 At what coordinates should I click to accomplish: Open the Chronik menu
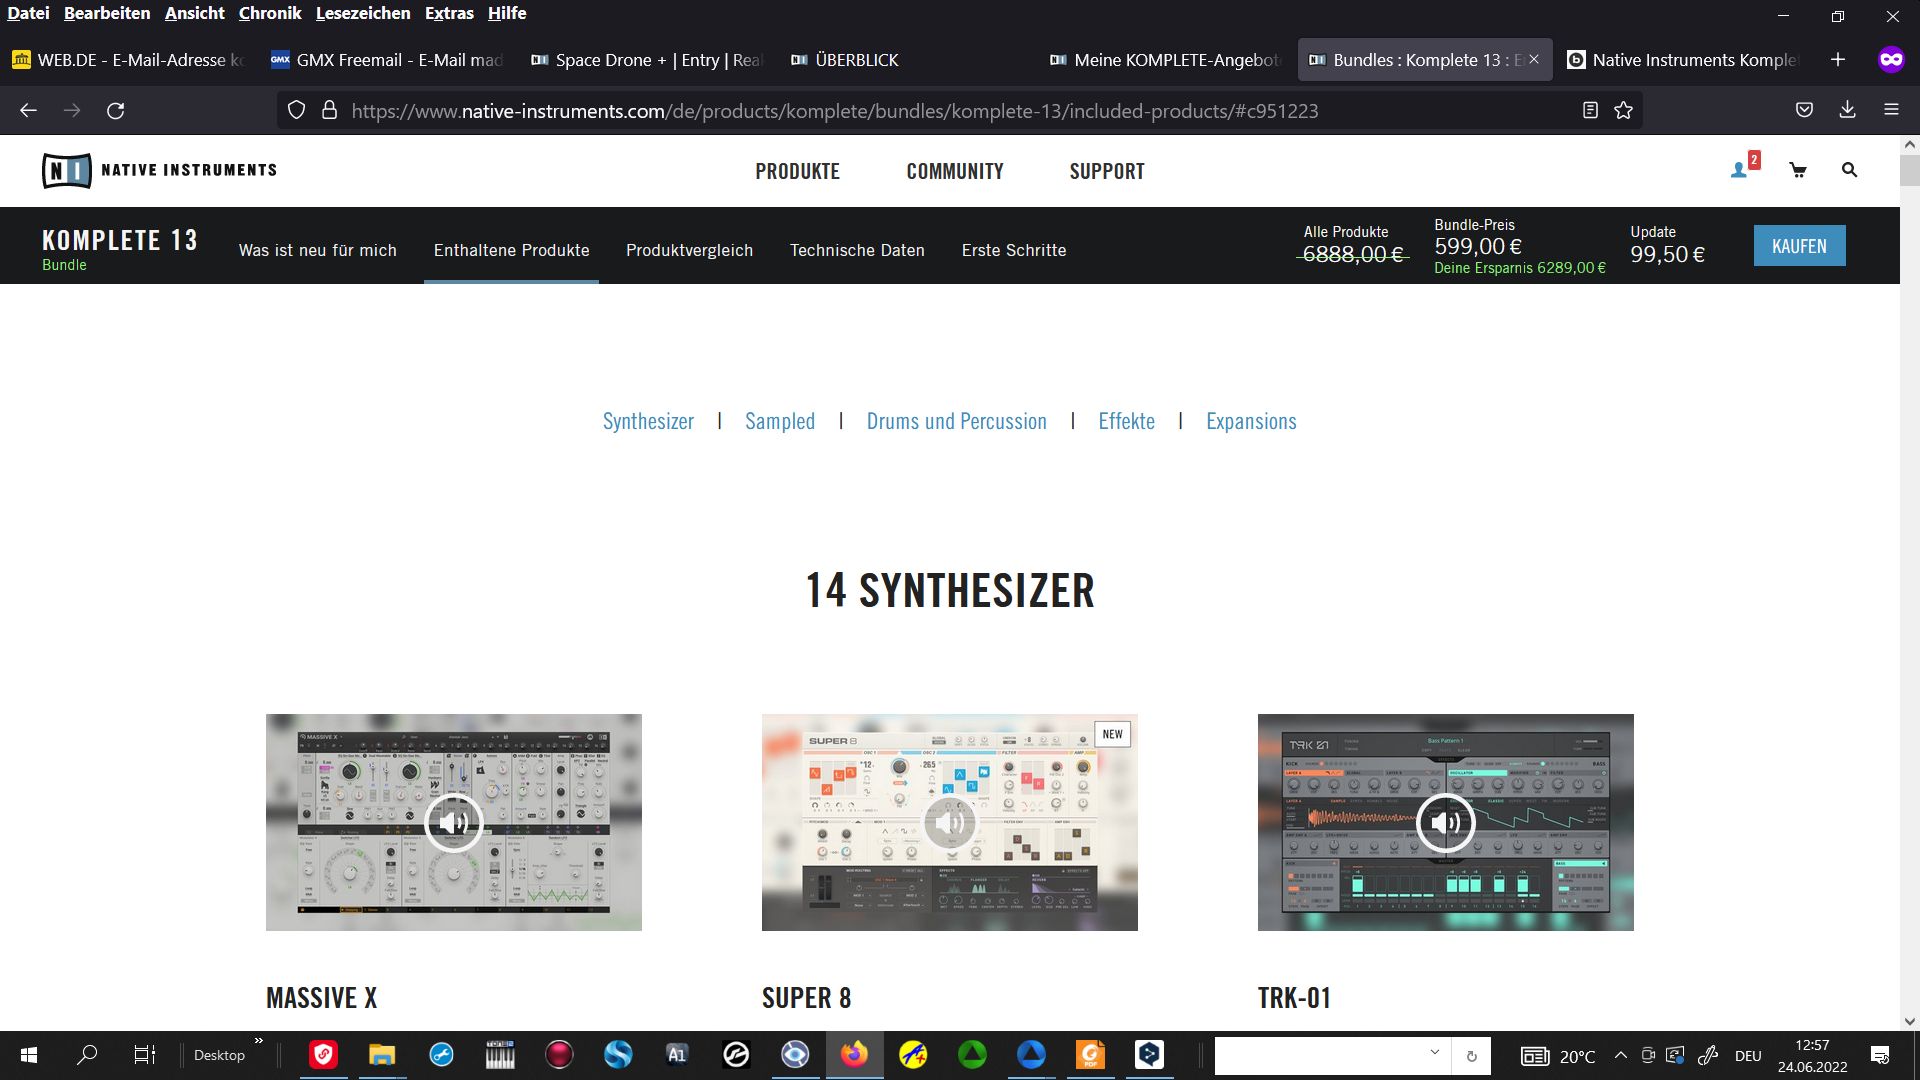coord(270,13)
